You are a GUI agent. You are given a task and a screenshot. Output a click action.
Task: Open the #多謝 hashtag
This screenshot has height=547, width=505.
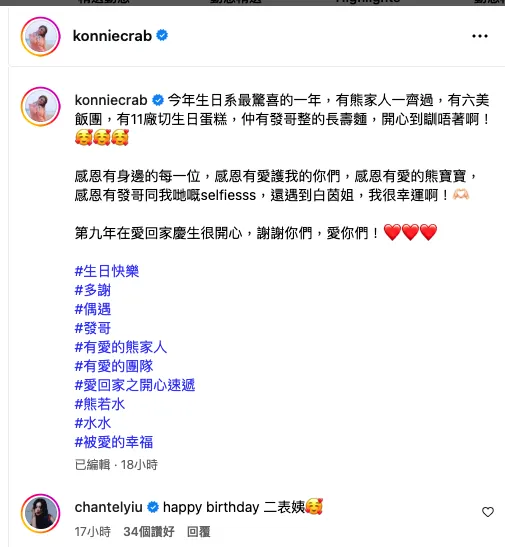pos(93,290)
